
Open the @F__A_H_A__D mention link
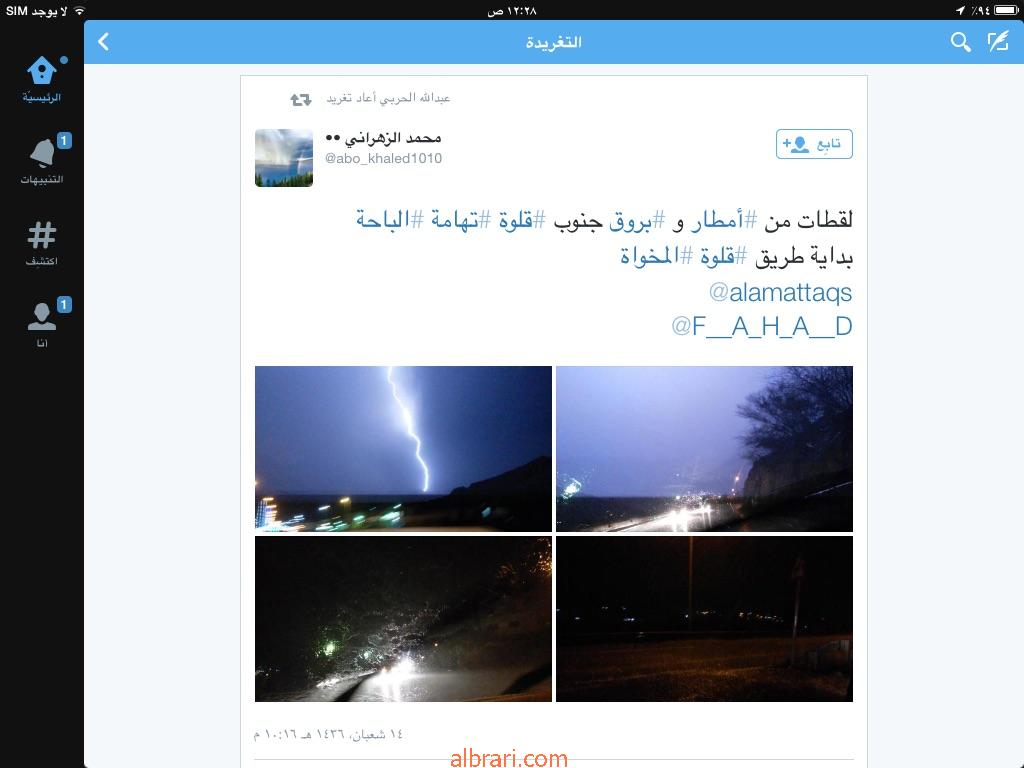[762, 326]
